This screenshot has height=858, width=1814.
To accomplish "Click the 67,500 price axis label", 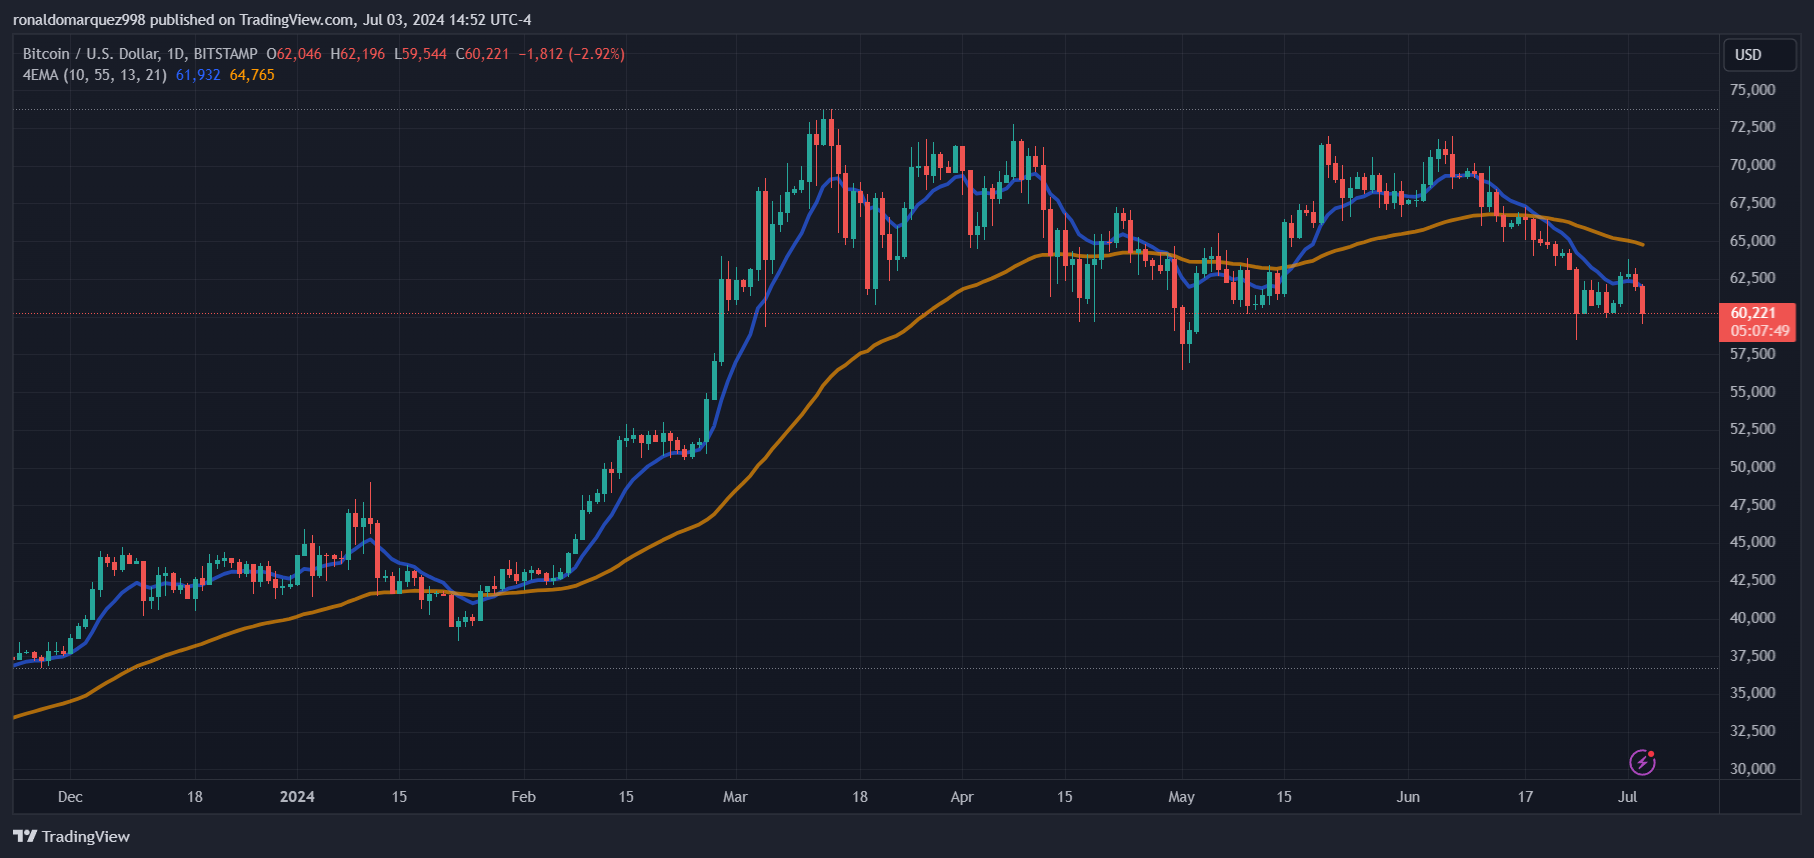I will coord(1752,203).
